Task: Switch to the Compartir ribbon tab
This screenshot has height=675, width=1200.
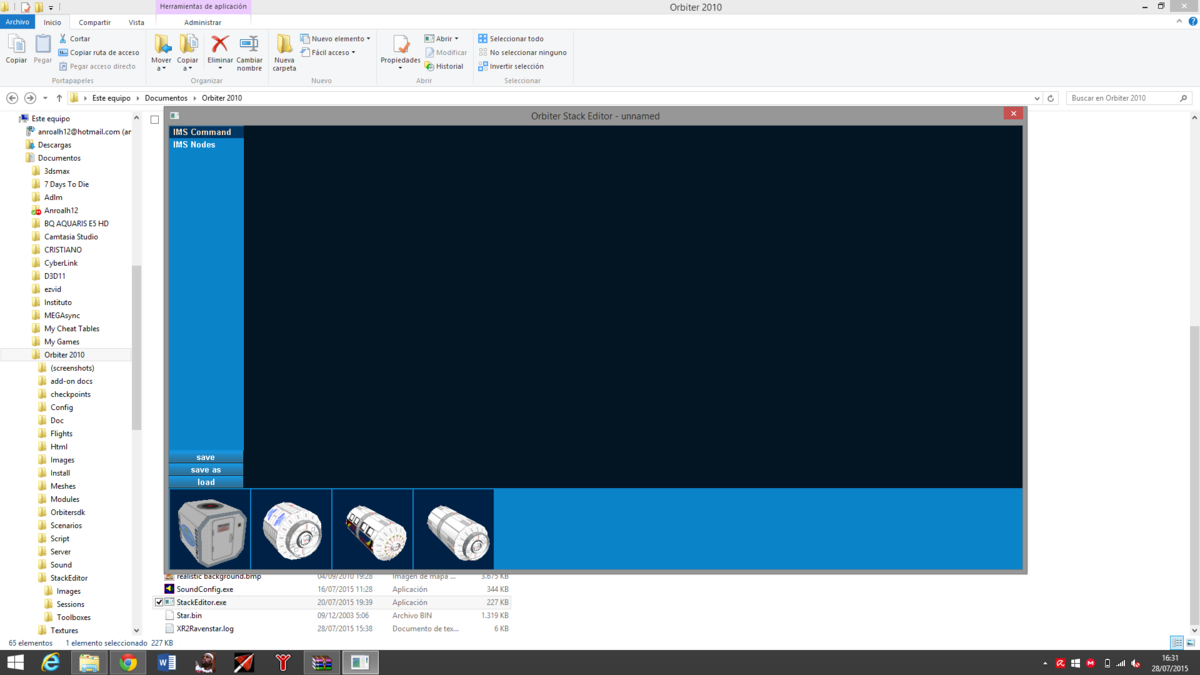Action: click(95, 22)
